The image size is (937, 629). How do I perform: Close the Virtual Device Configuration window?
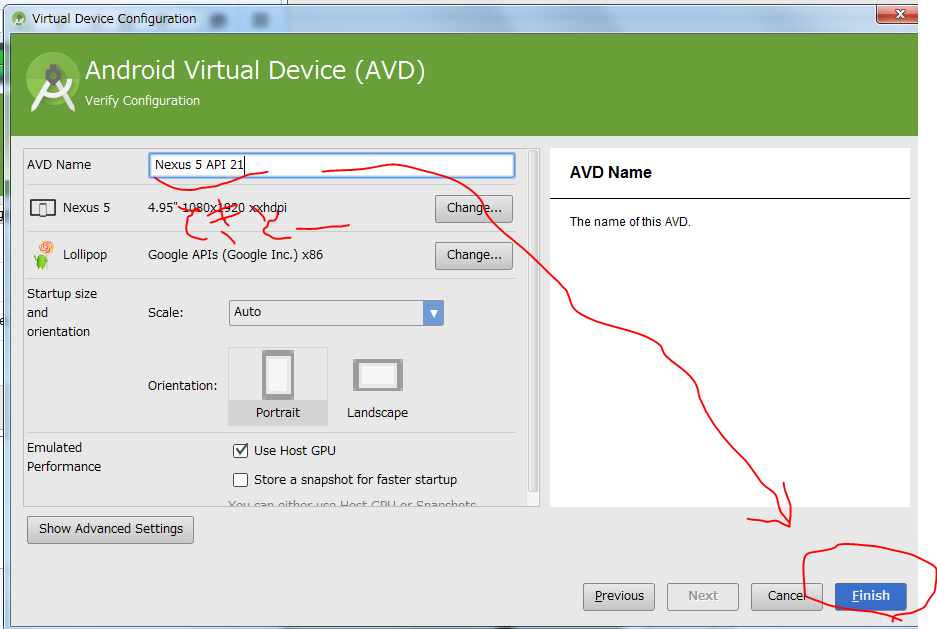tap(900, 14)
